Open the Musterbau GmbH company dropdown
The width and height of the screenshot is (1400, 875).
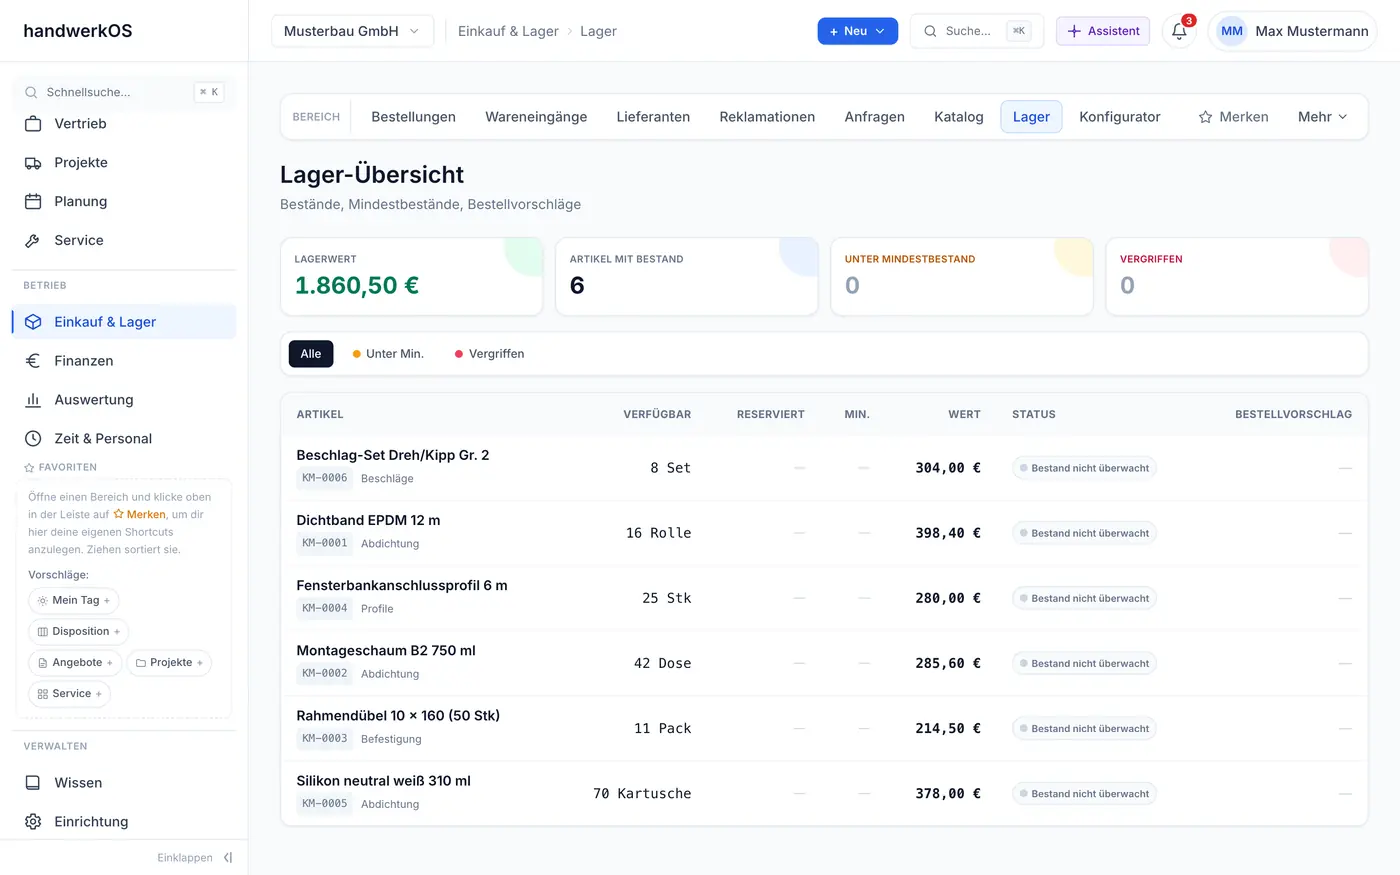tap(352, 31)
